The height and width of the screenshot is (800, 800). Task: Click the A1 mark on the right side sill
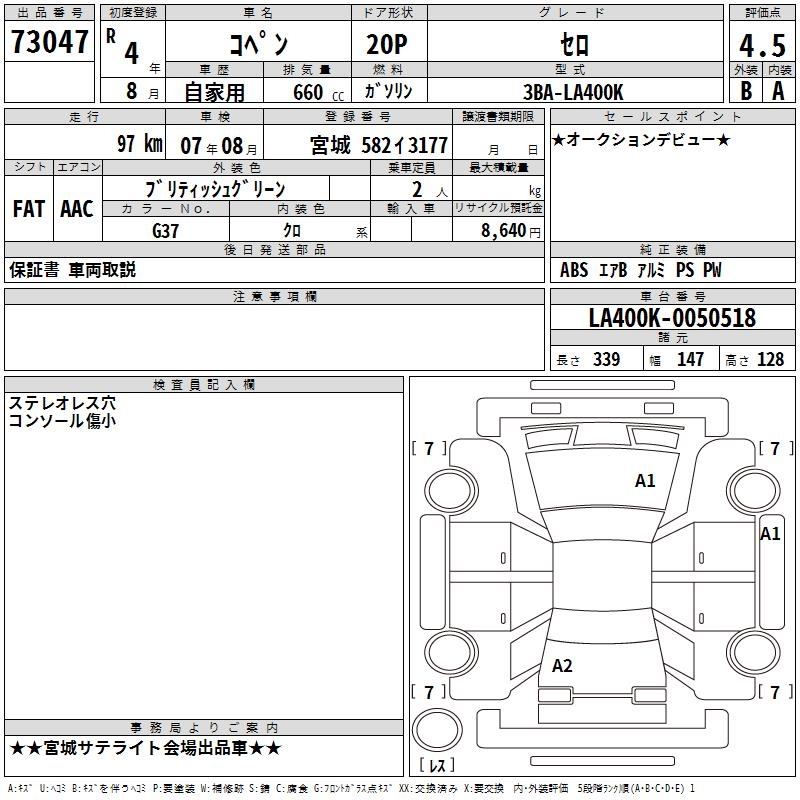770,534
